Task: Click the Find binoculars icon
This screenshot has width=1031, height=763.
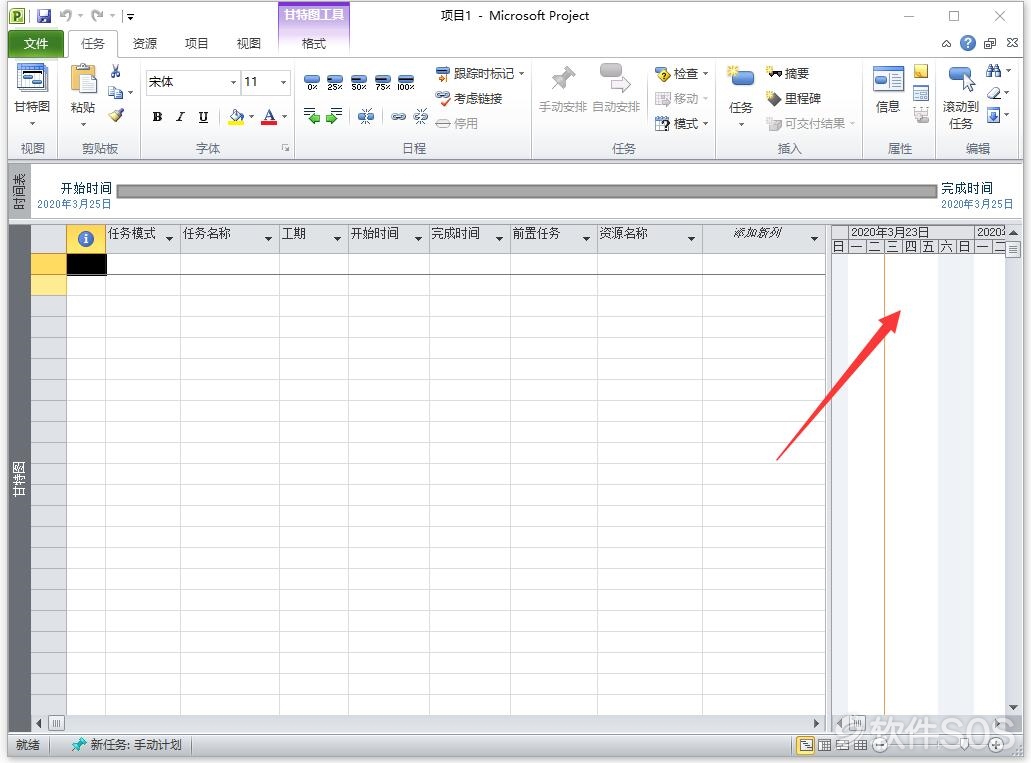Action: [994, 70]
